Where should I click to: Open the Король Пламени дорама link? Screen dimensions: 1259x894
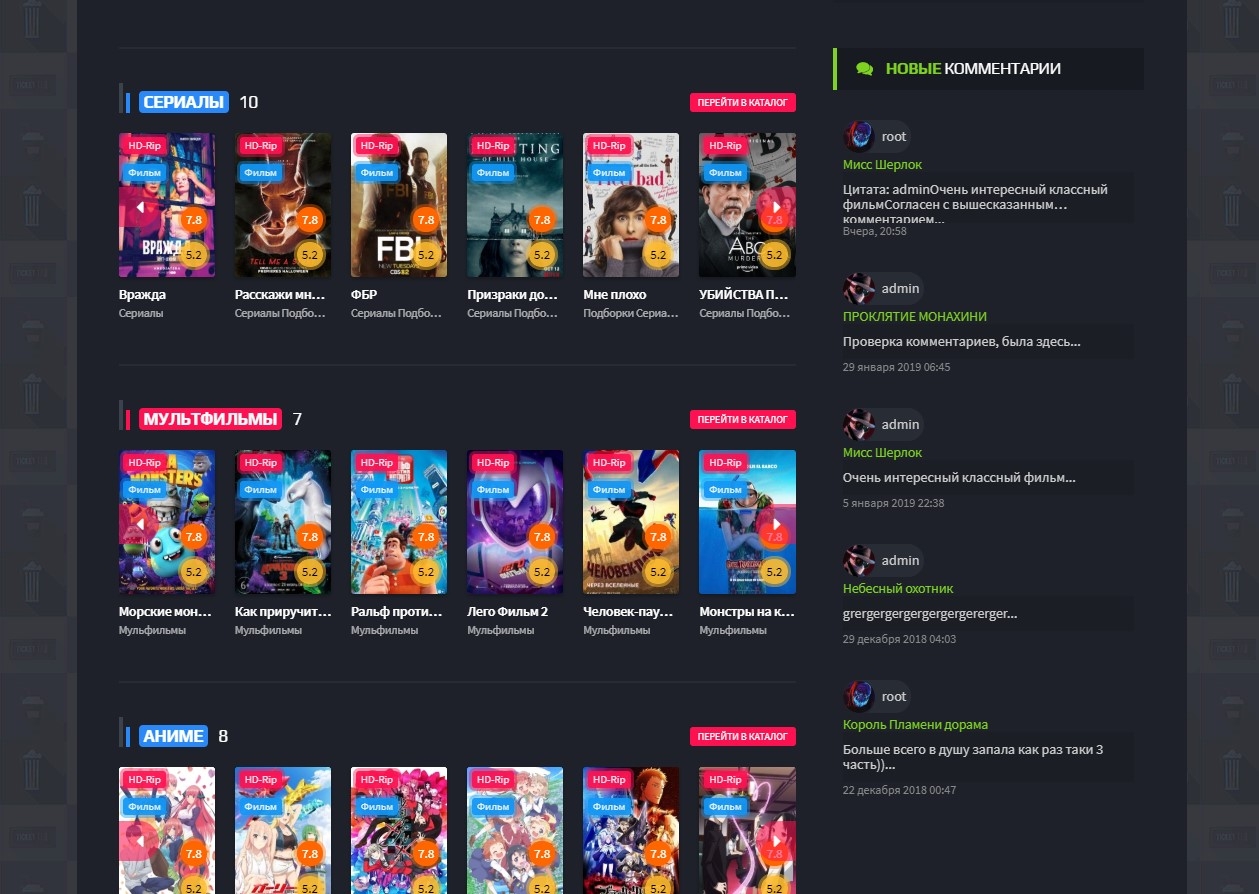[x=915, y=725]
